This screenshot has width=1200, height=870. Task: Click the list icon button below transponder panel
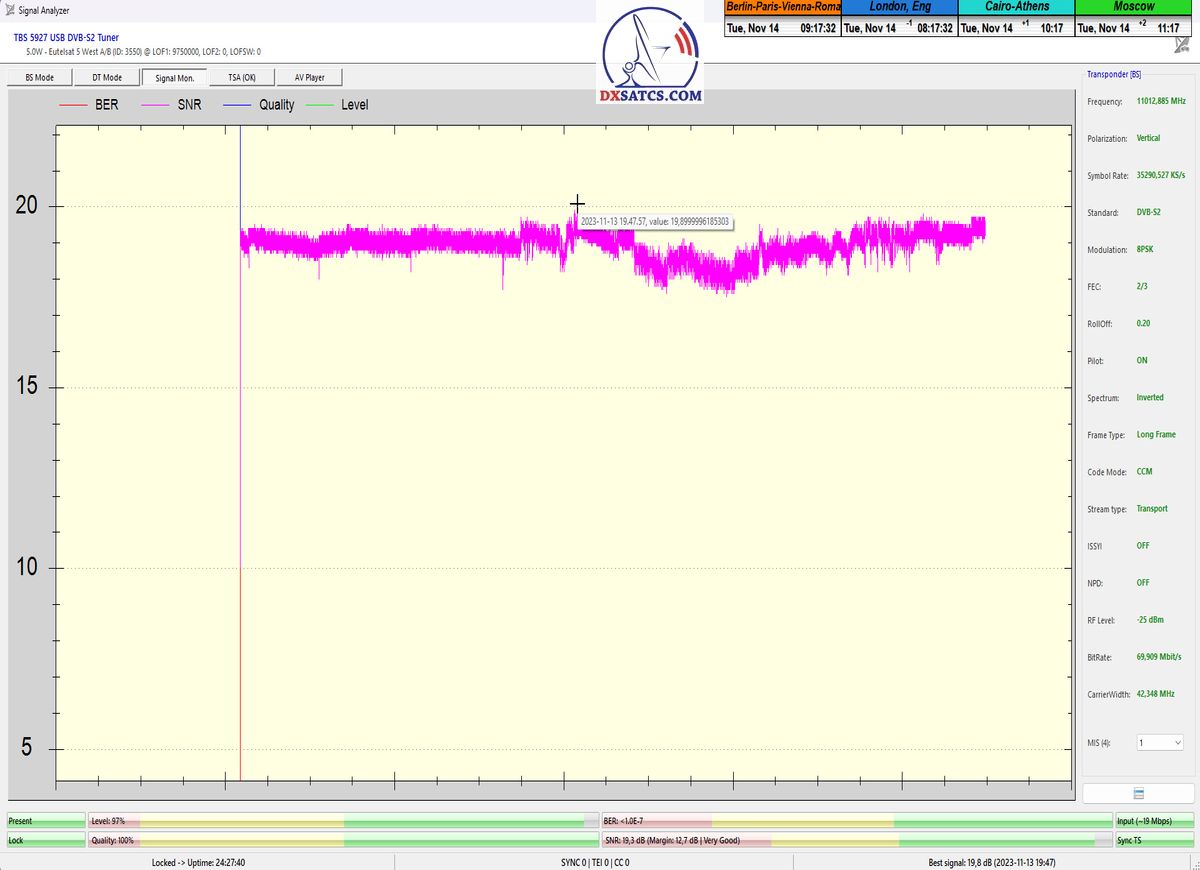pos(1138,793)
